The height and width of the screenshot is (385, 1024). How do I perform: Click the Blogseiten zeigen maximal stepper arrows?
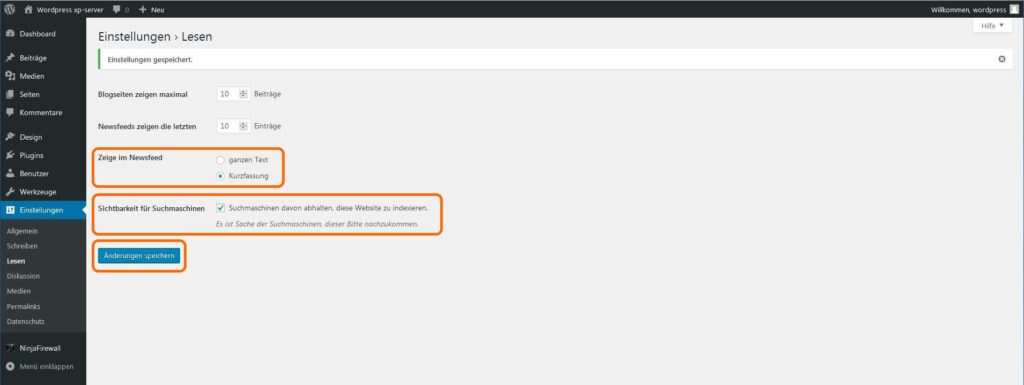click(x=244, y=94)
